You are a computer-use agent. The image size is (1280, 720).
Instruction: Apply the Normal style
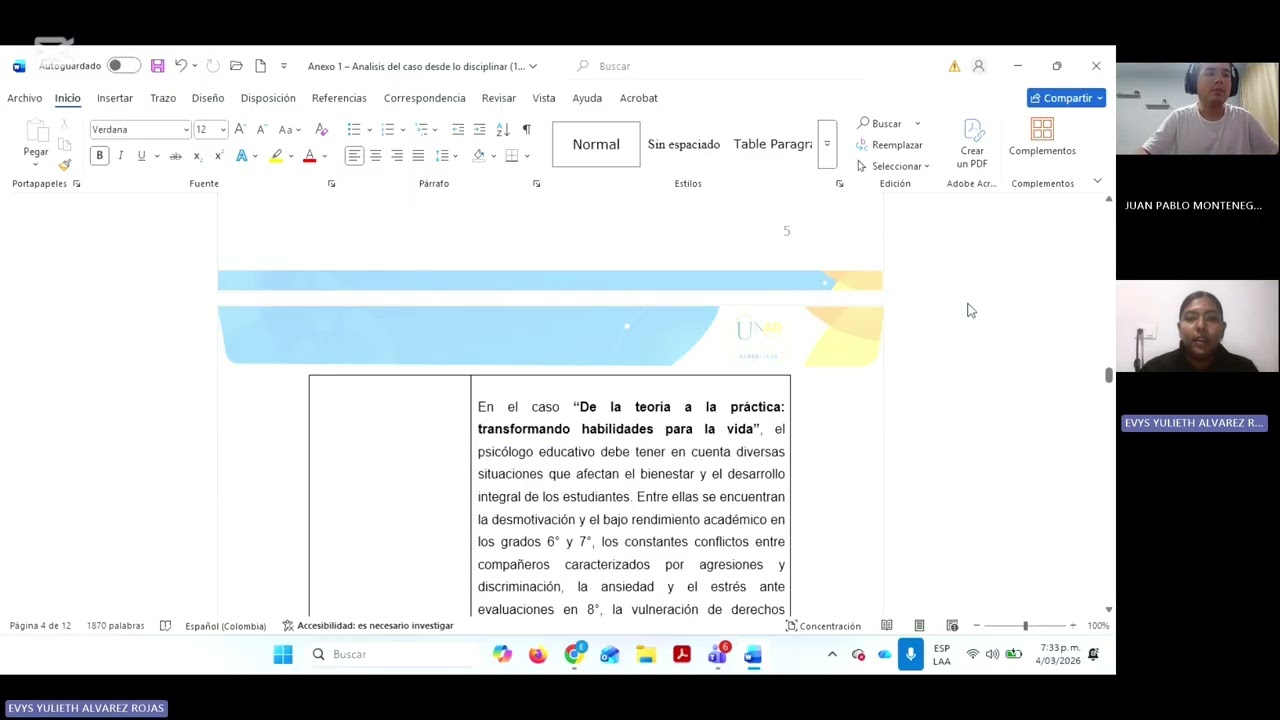click(x=596, y=144)
